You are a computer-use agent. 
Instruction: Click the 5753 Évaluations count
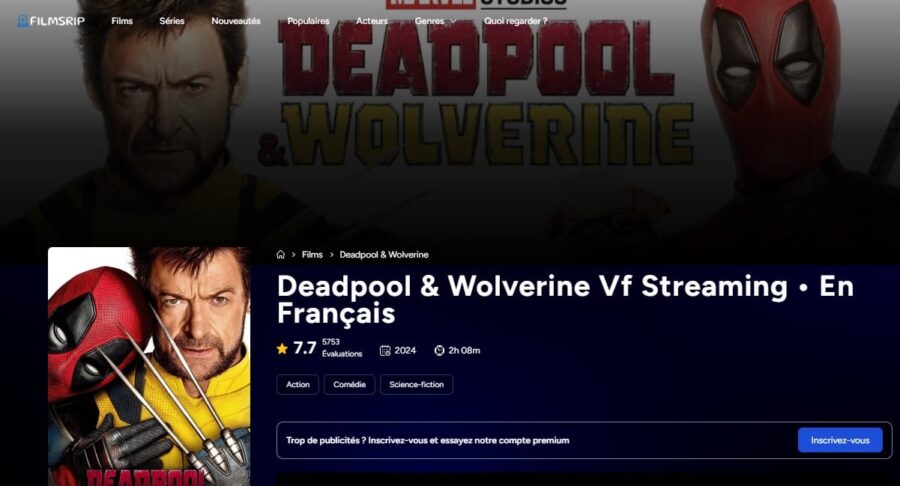coord(342,348)
